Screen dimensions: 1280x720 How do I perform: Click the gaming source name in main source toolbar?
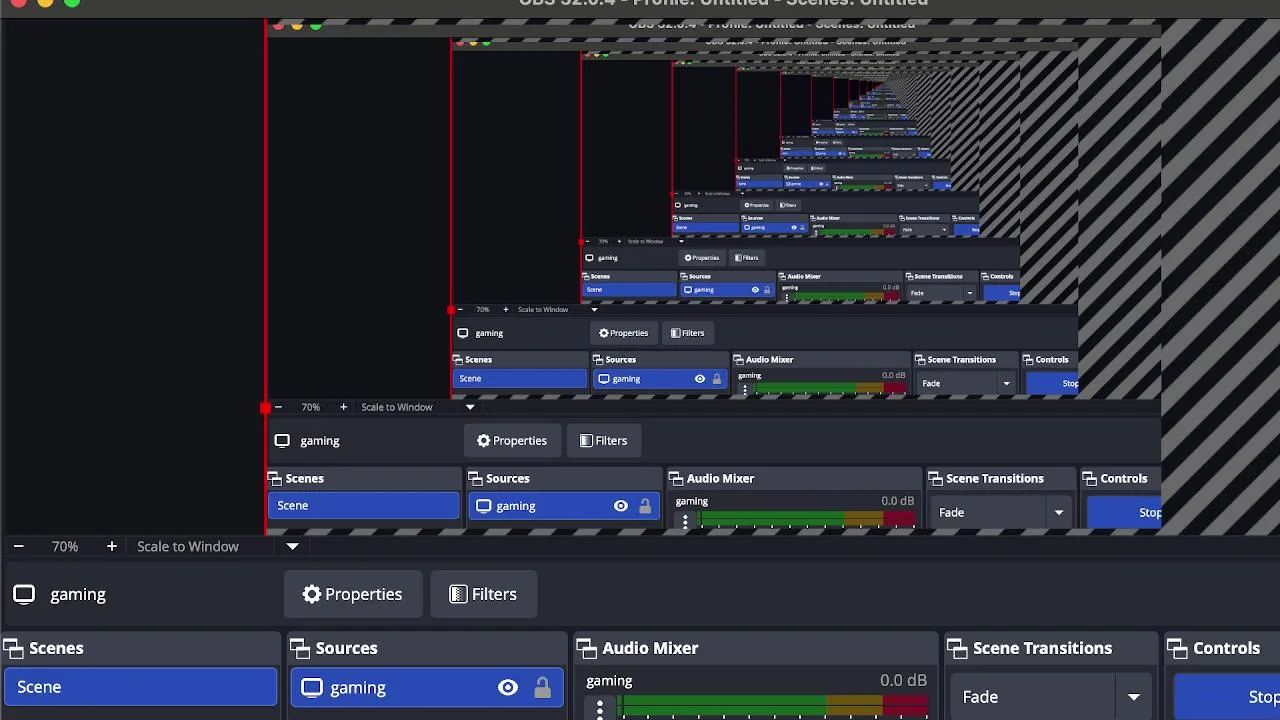click(78, 594)
